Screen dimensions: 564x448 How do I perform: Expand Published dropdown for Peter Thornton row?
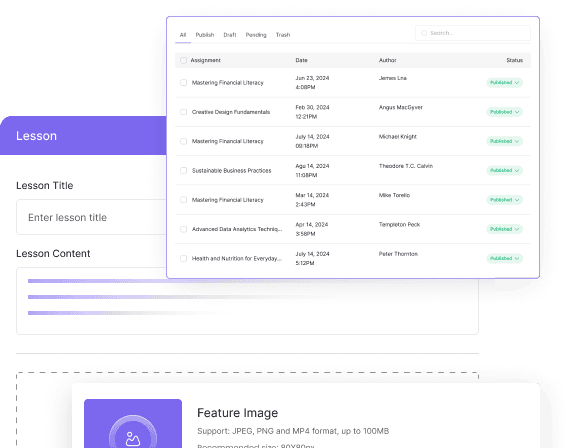click(x=504, y=258)
